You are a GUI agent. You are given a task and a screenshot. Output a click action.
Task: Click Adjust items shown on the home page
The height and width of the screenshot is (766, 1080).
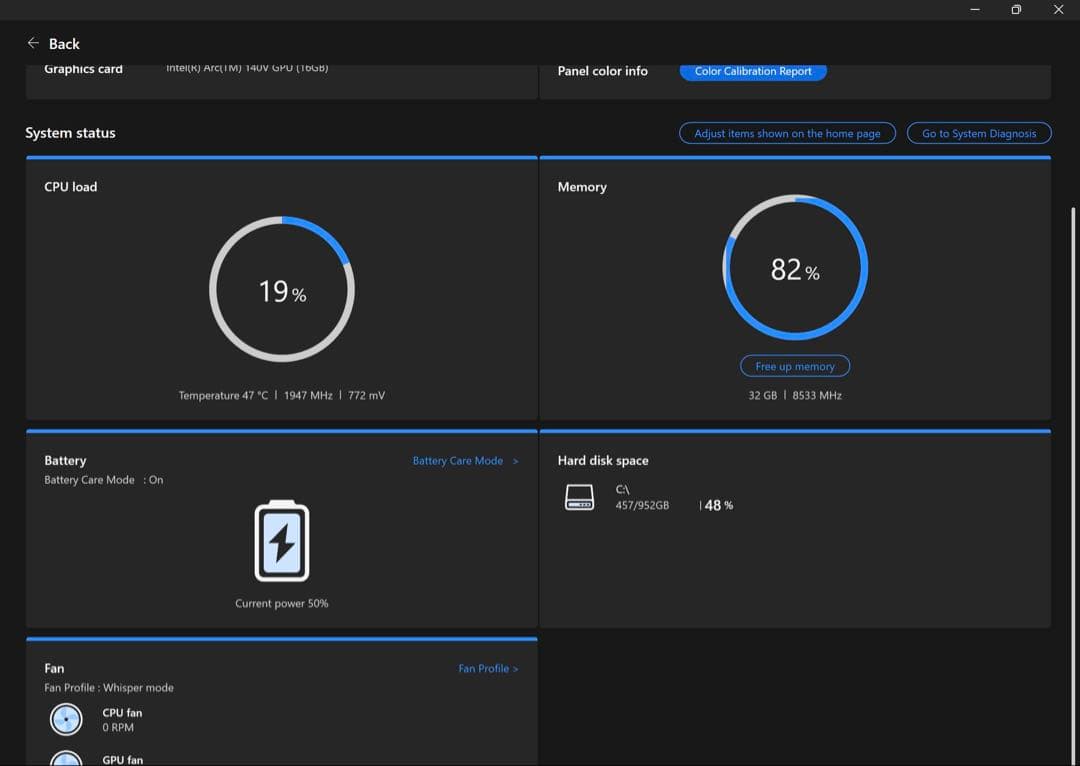pos(787,133)
